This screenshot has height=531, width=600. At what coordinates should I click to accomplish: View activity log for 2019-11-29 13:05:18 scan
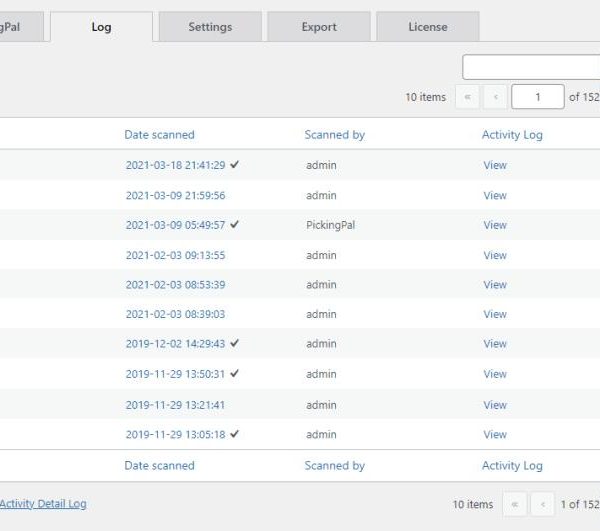click(495, 434)
